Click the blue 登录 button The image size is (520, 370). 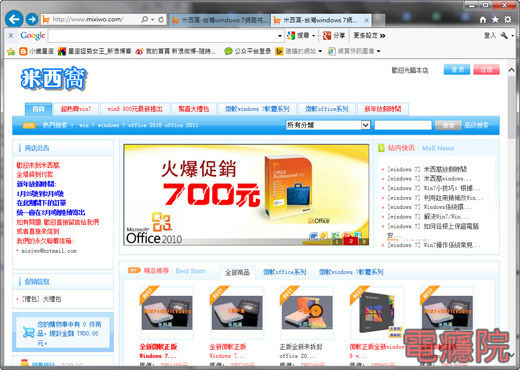[x=457, y=69]
